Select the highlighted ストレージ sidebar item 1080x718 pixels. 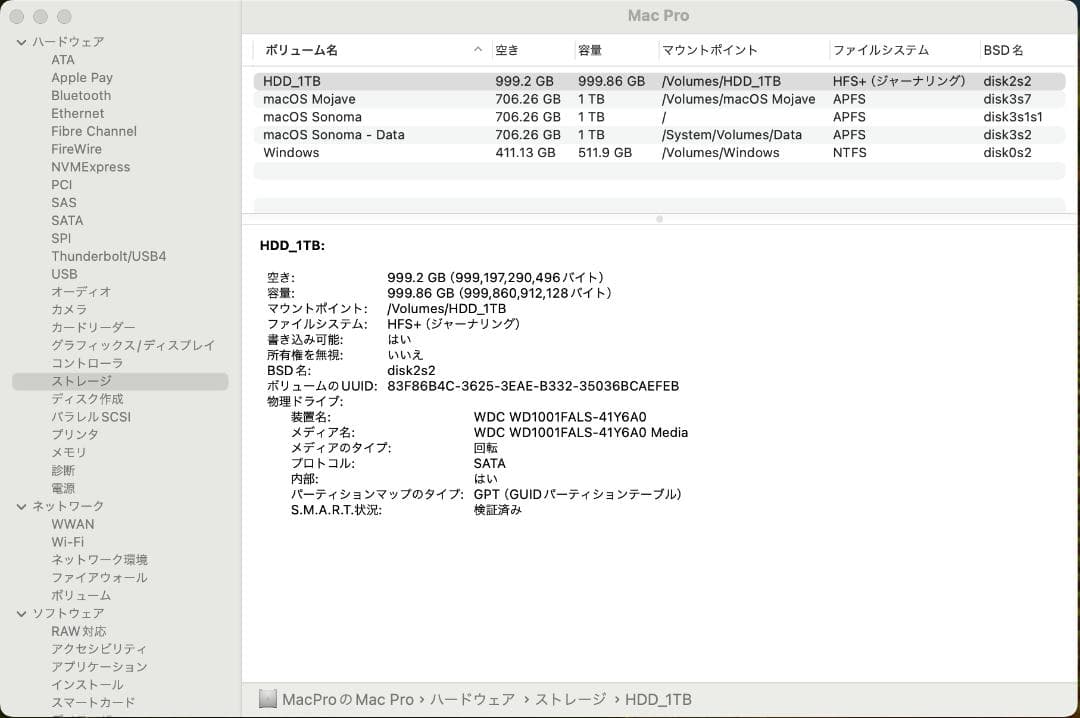tap(120, 382)
